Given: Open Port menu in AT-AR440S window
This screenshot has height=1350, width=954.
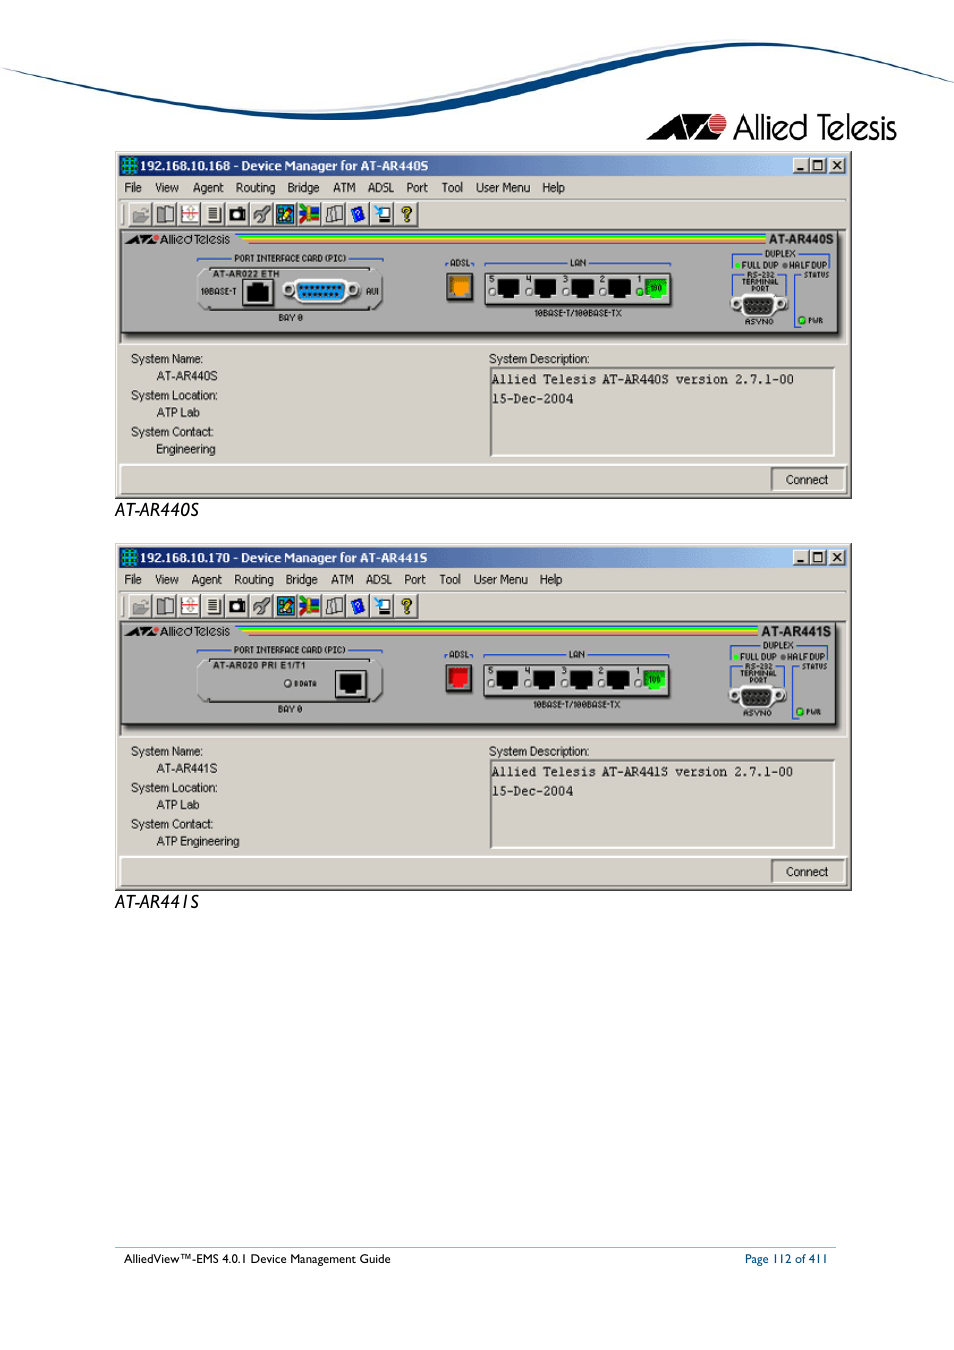Looking at the screenshot, I should pos(417,188).
